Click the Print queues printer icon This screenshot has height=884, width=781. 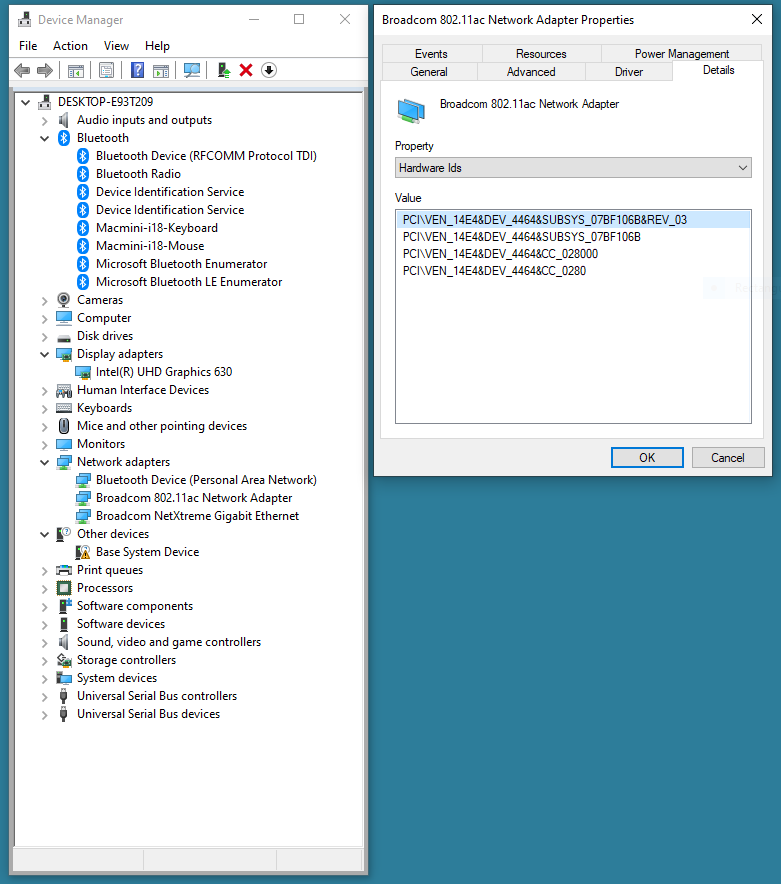pyautogui.click(x=64, y=570)
